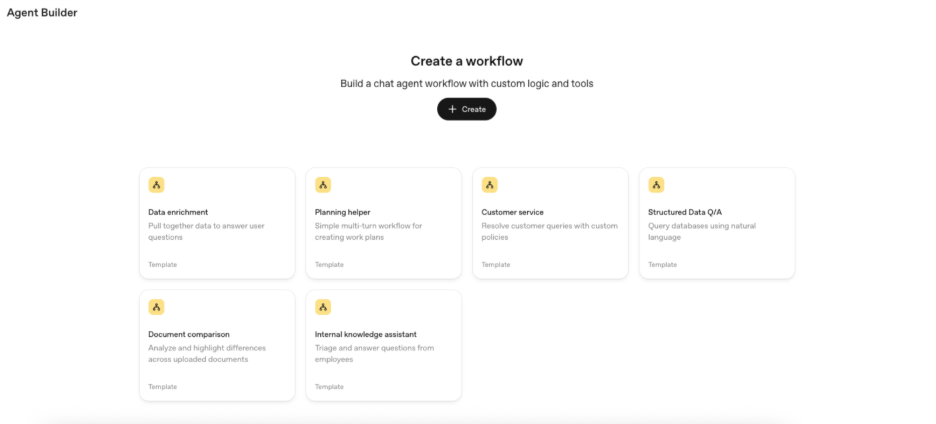Click the Customer service card description text

pos(549,232)
